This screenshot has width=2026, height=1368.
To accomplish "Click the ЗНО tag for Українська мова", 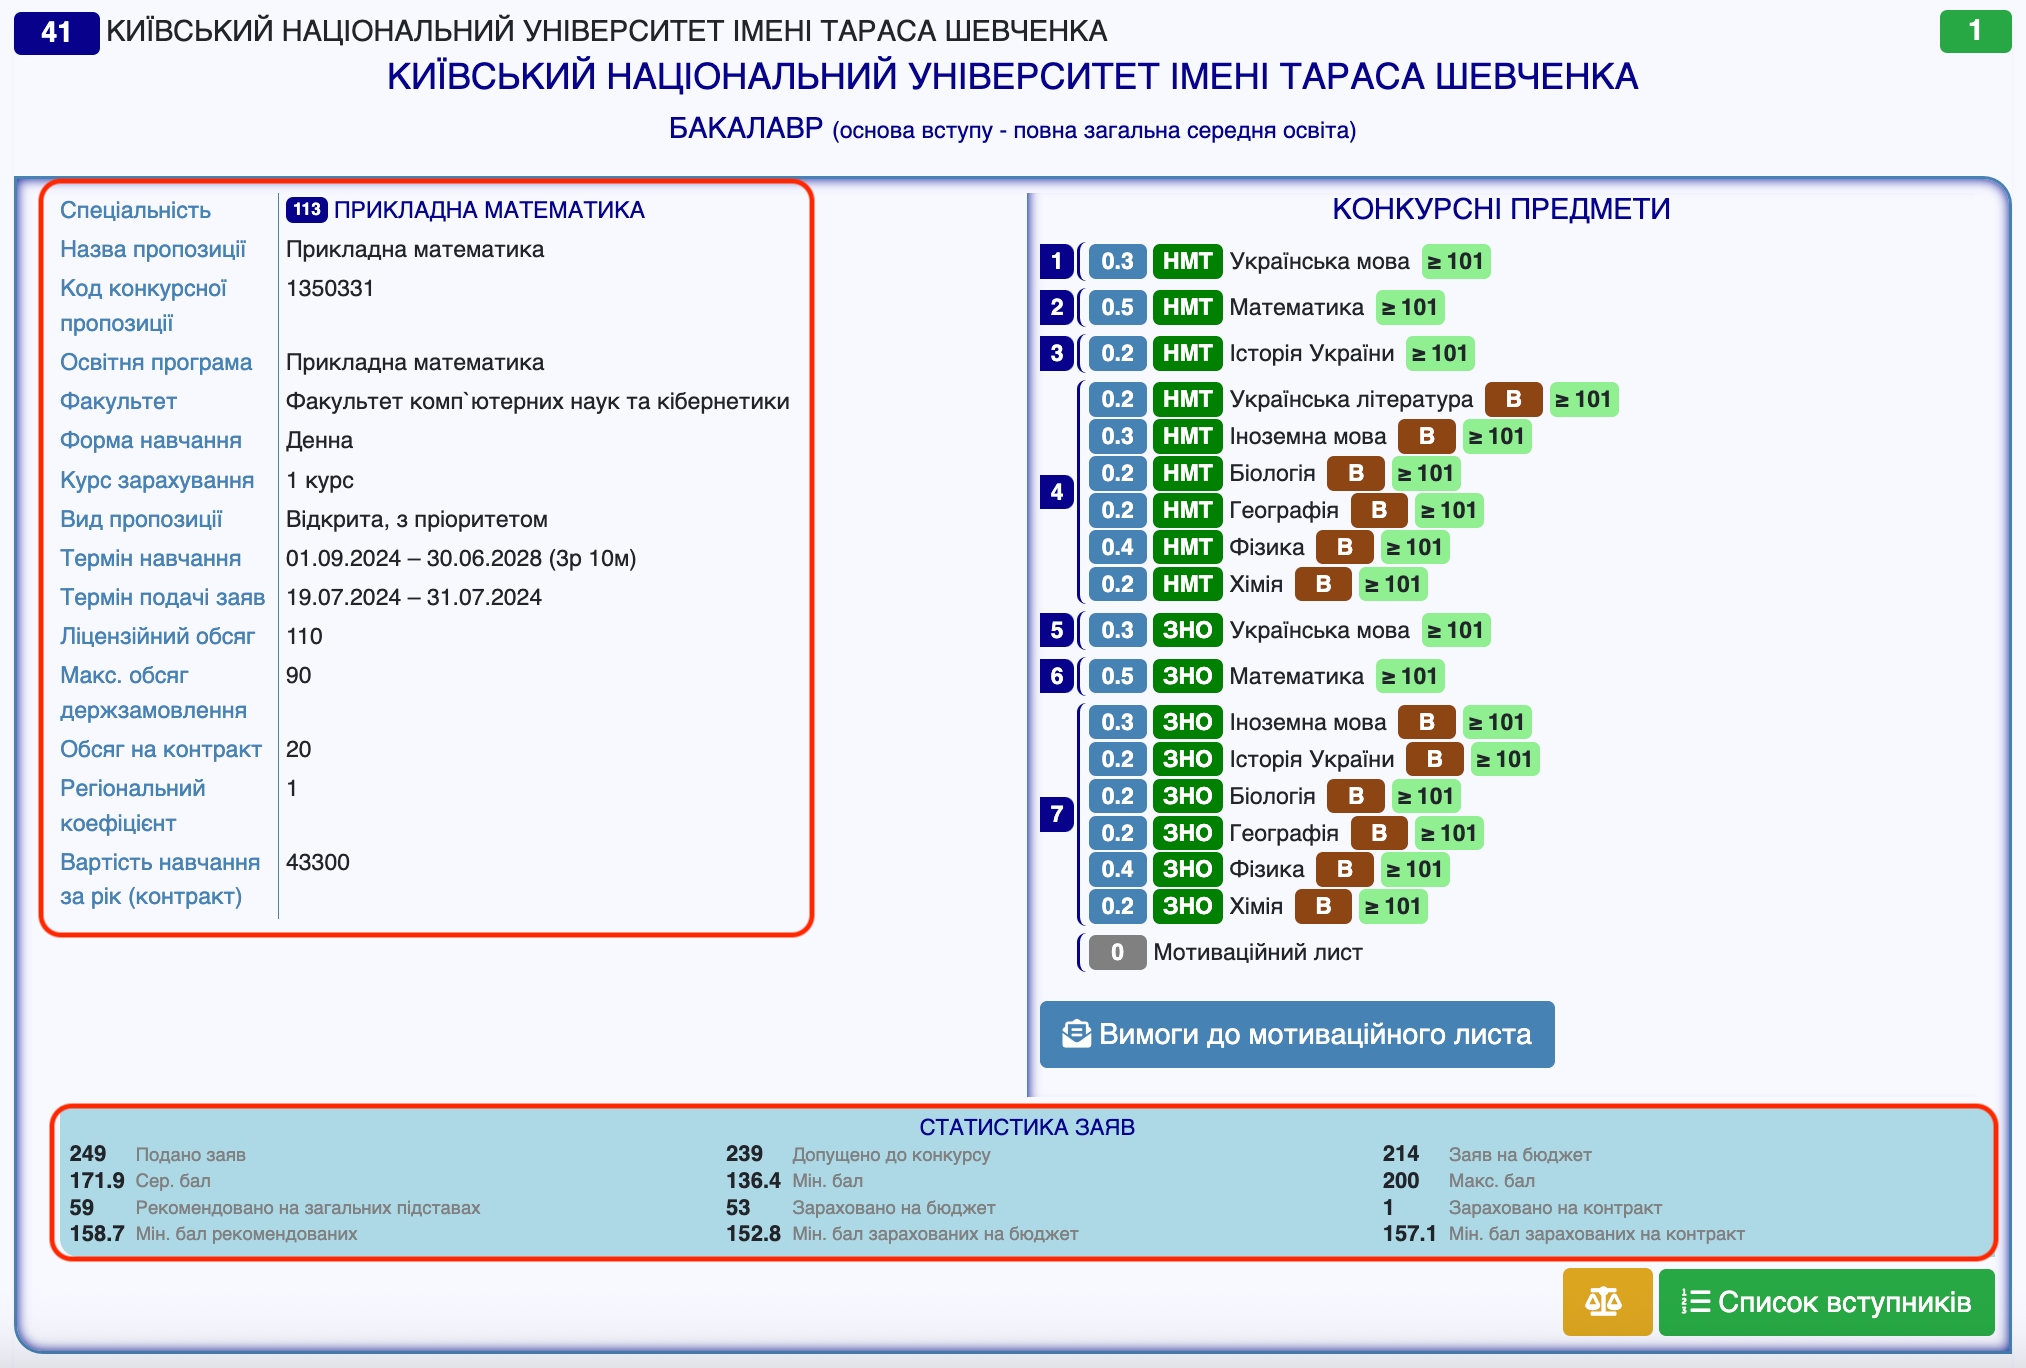I will [1187, 630].
